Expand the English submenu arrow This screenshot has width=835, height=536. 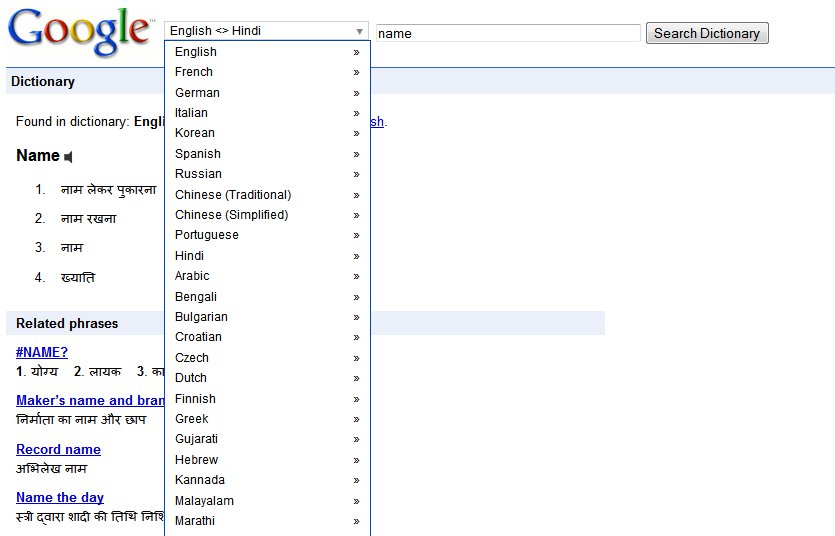click(356, 52)
